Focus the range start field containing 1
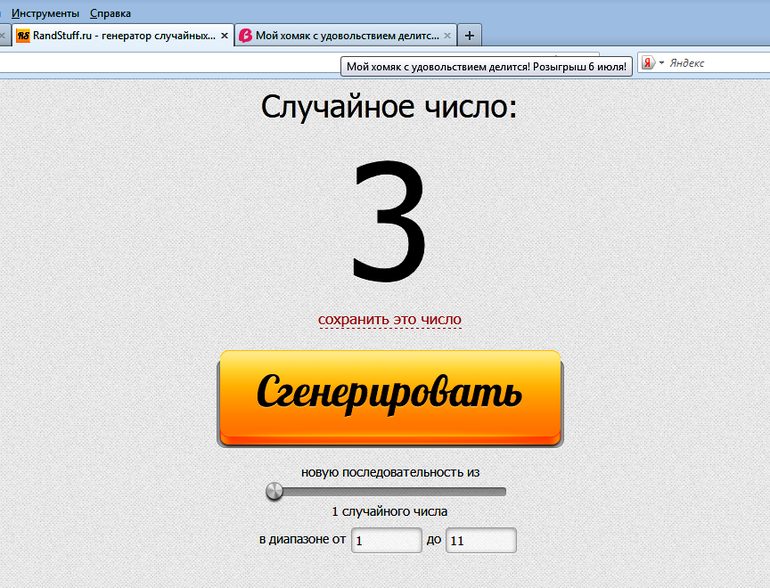770x588 pixels. tap(386, 540)
